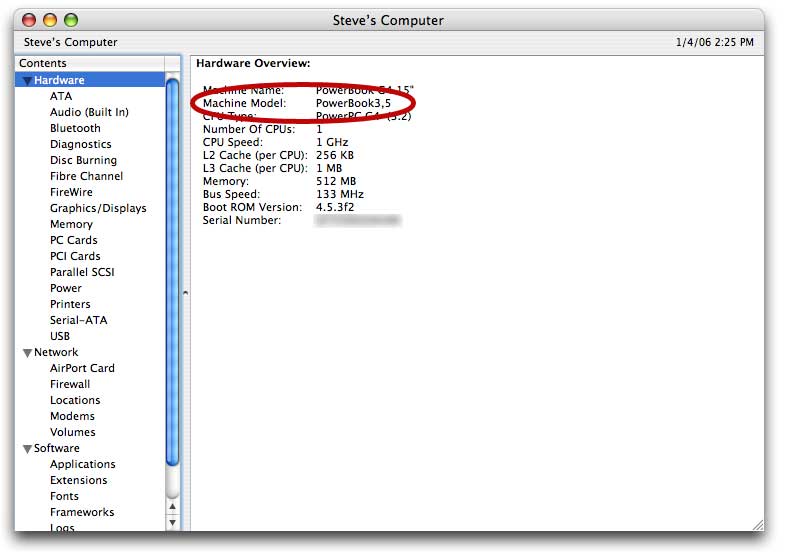Show Volumes information
This screenshot has width=785, height=552.
(73, 432)
